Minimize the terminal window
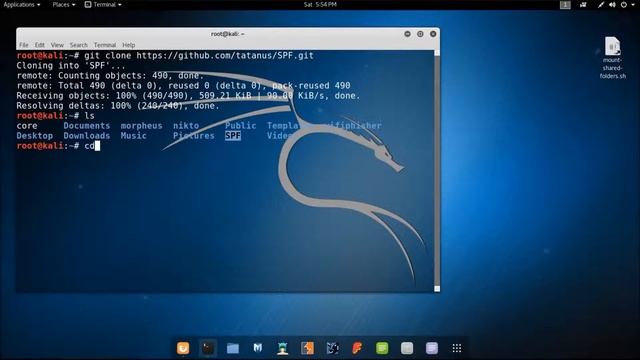 (407, 34)
